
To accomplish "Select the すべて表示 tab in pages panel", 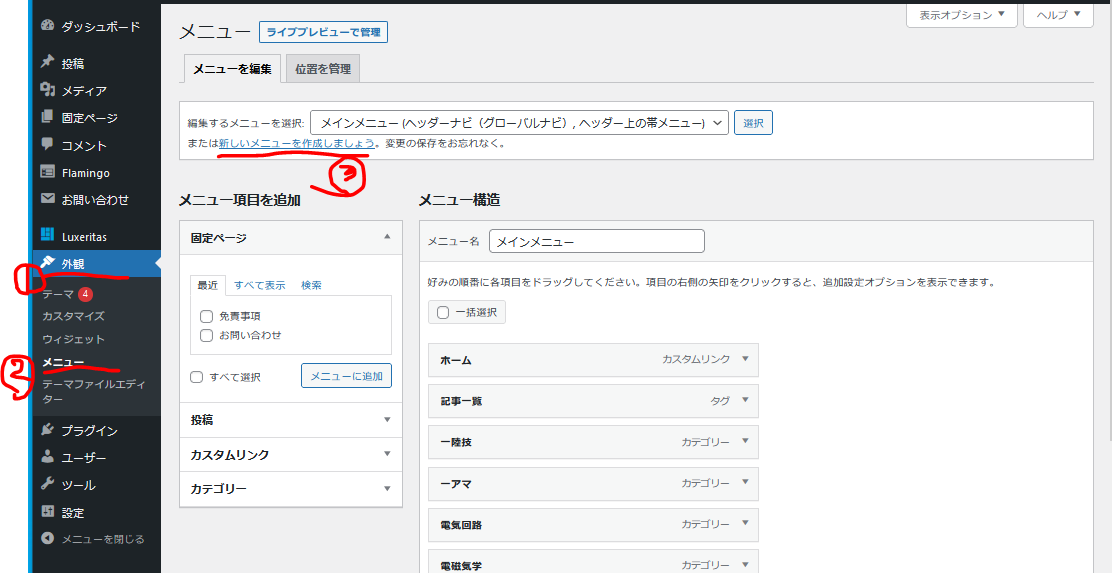I will tap(259, 285).
